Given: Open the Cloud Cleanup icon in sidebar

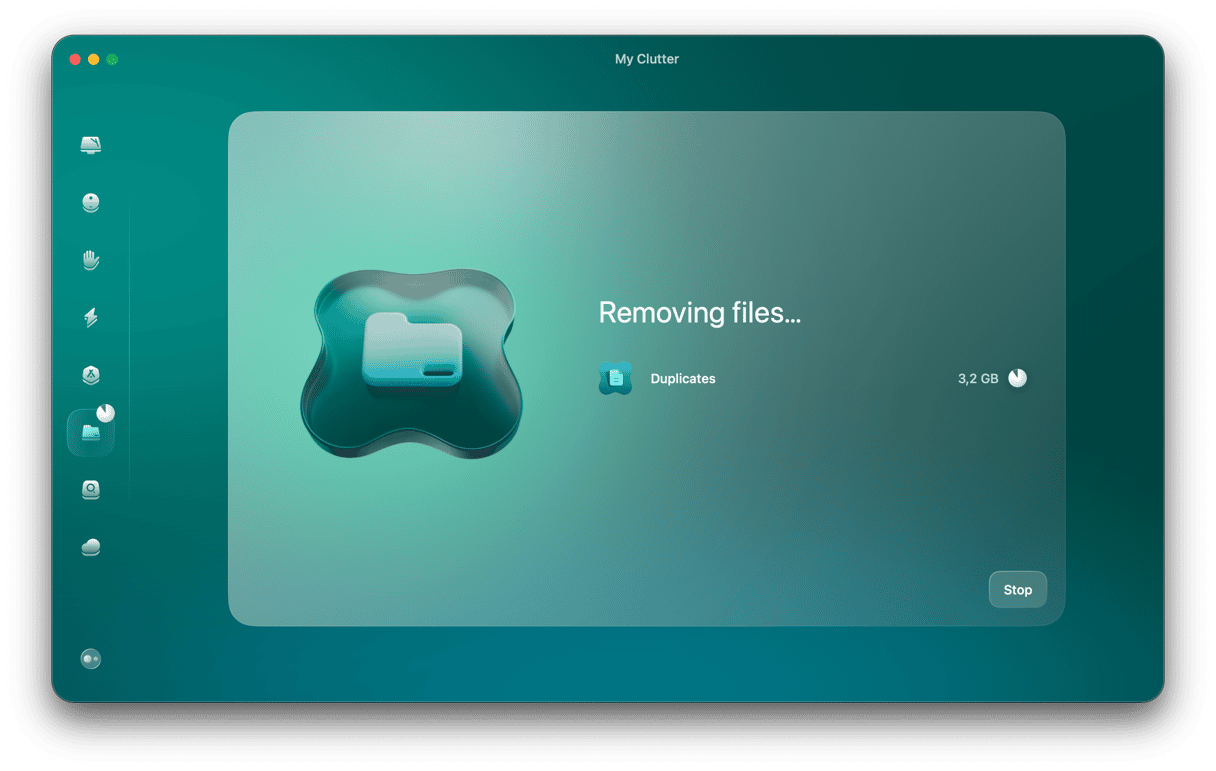Looking at the screenshot, I should tap(91, 547).
